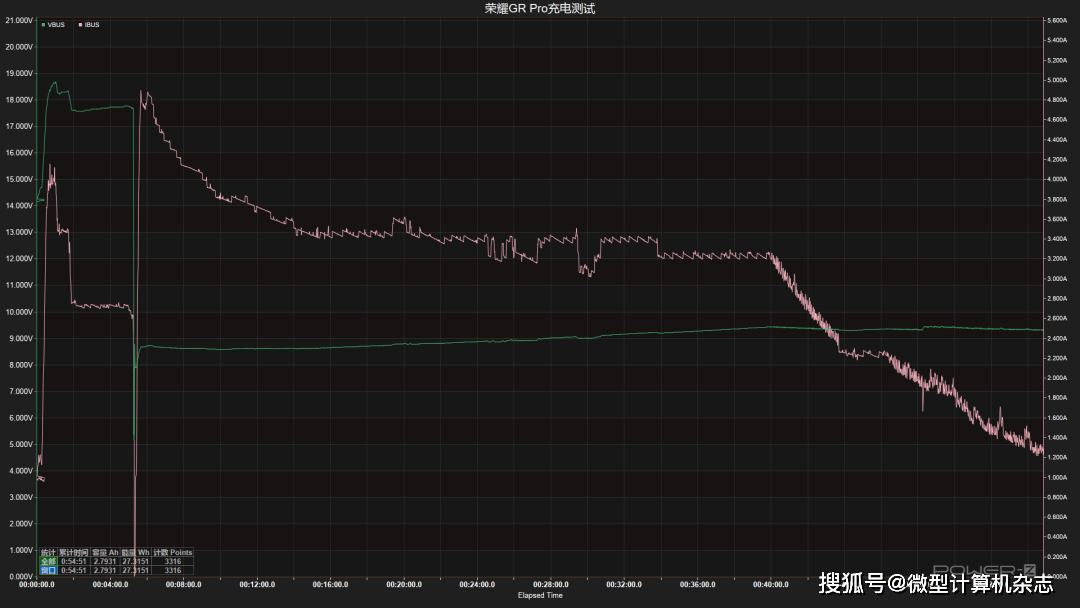The image size is (1080, 608).
Task: Click the 5.600A current axis tick
Action: click(x=1057, y=21)
